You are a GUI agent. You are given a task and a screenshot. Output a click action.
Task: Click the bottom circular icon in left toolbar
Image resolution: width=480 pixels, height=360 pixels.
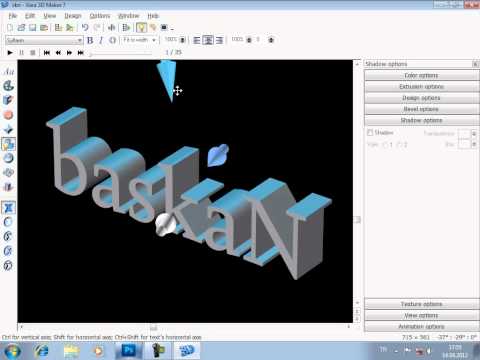point(8,265)
